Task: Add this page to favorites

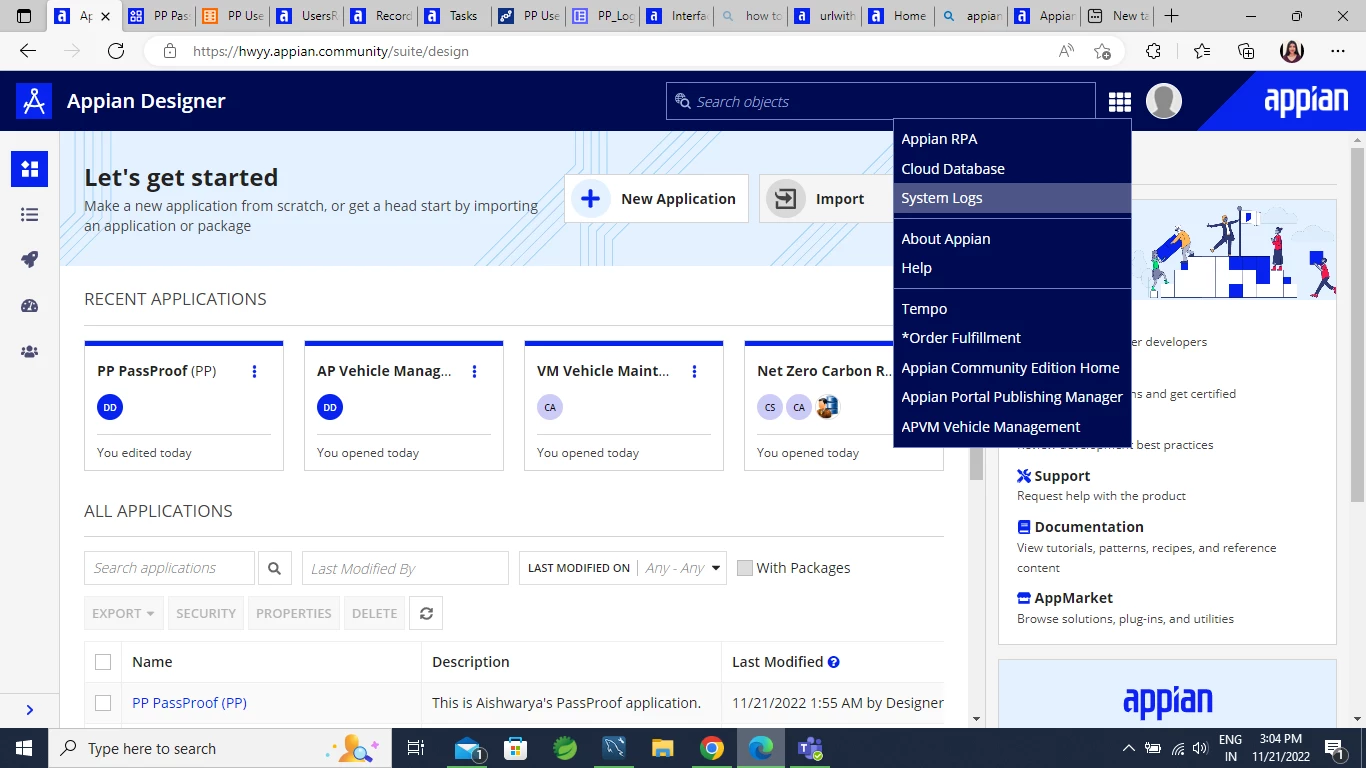Action: [1103, 51]
